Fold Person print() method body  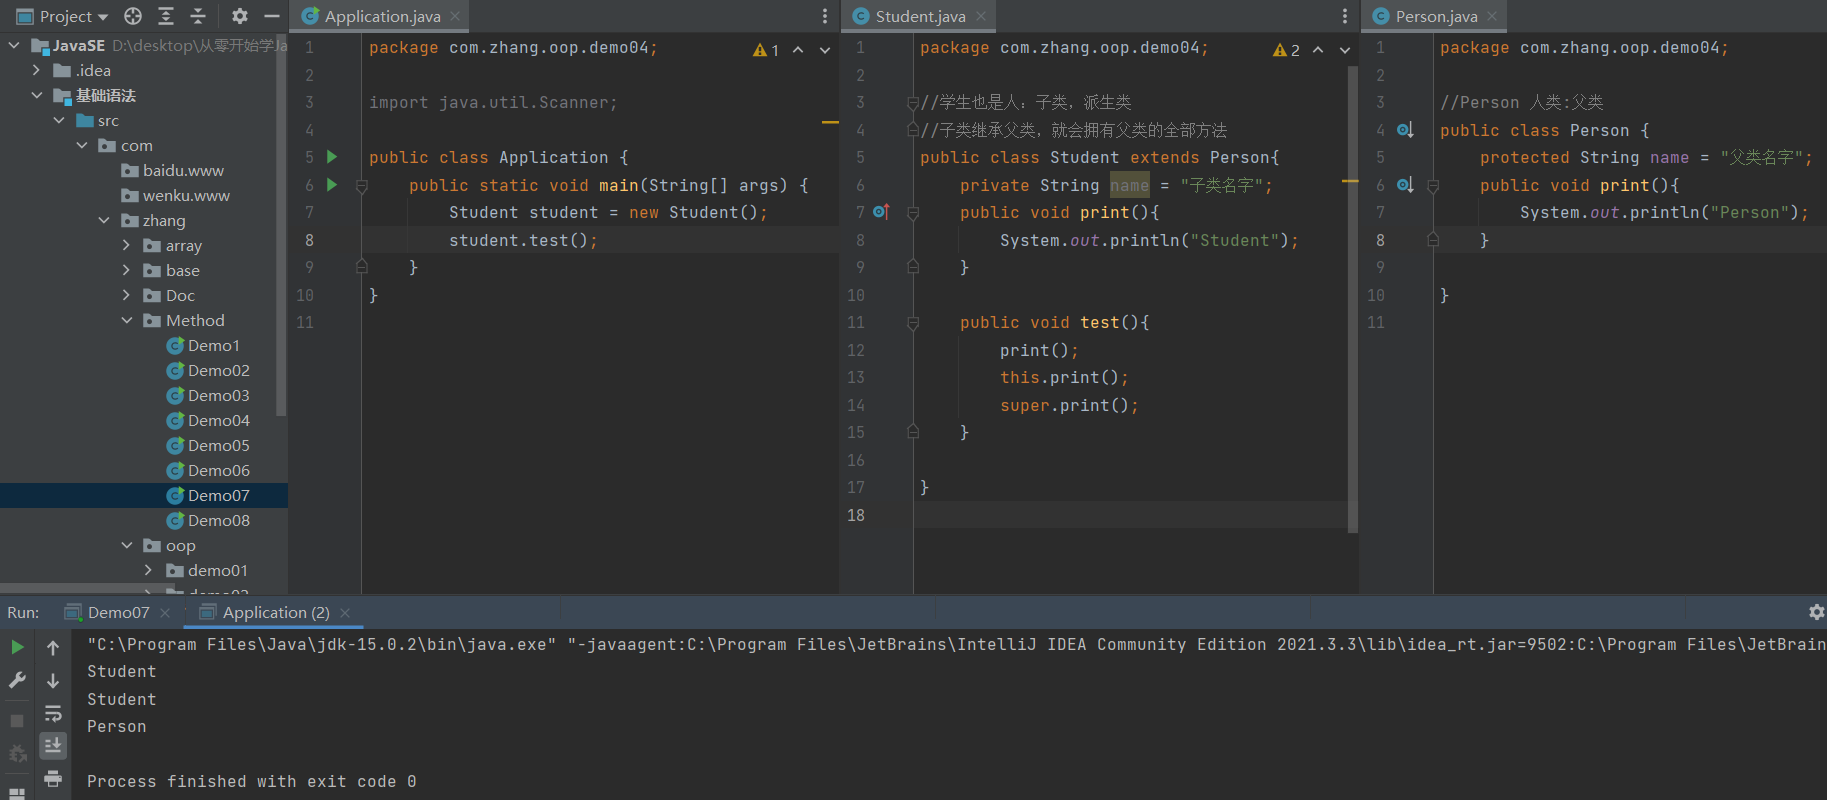click(x=1433, y=185)
